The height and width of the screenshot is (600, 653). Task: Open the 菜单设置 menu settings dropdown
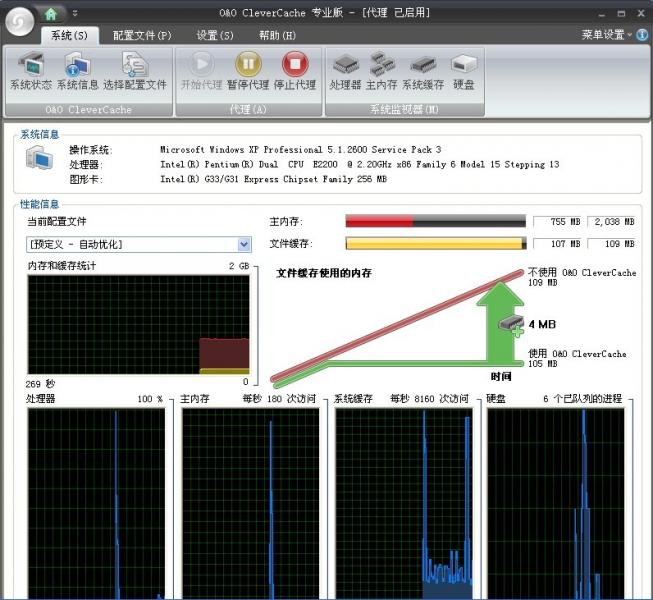point(606,35)
